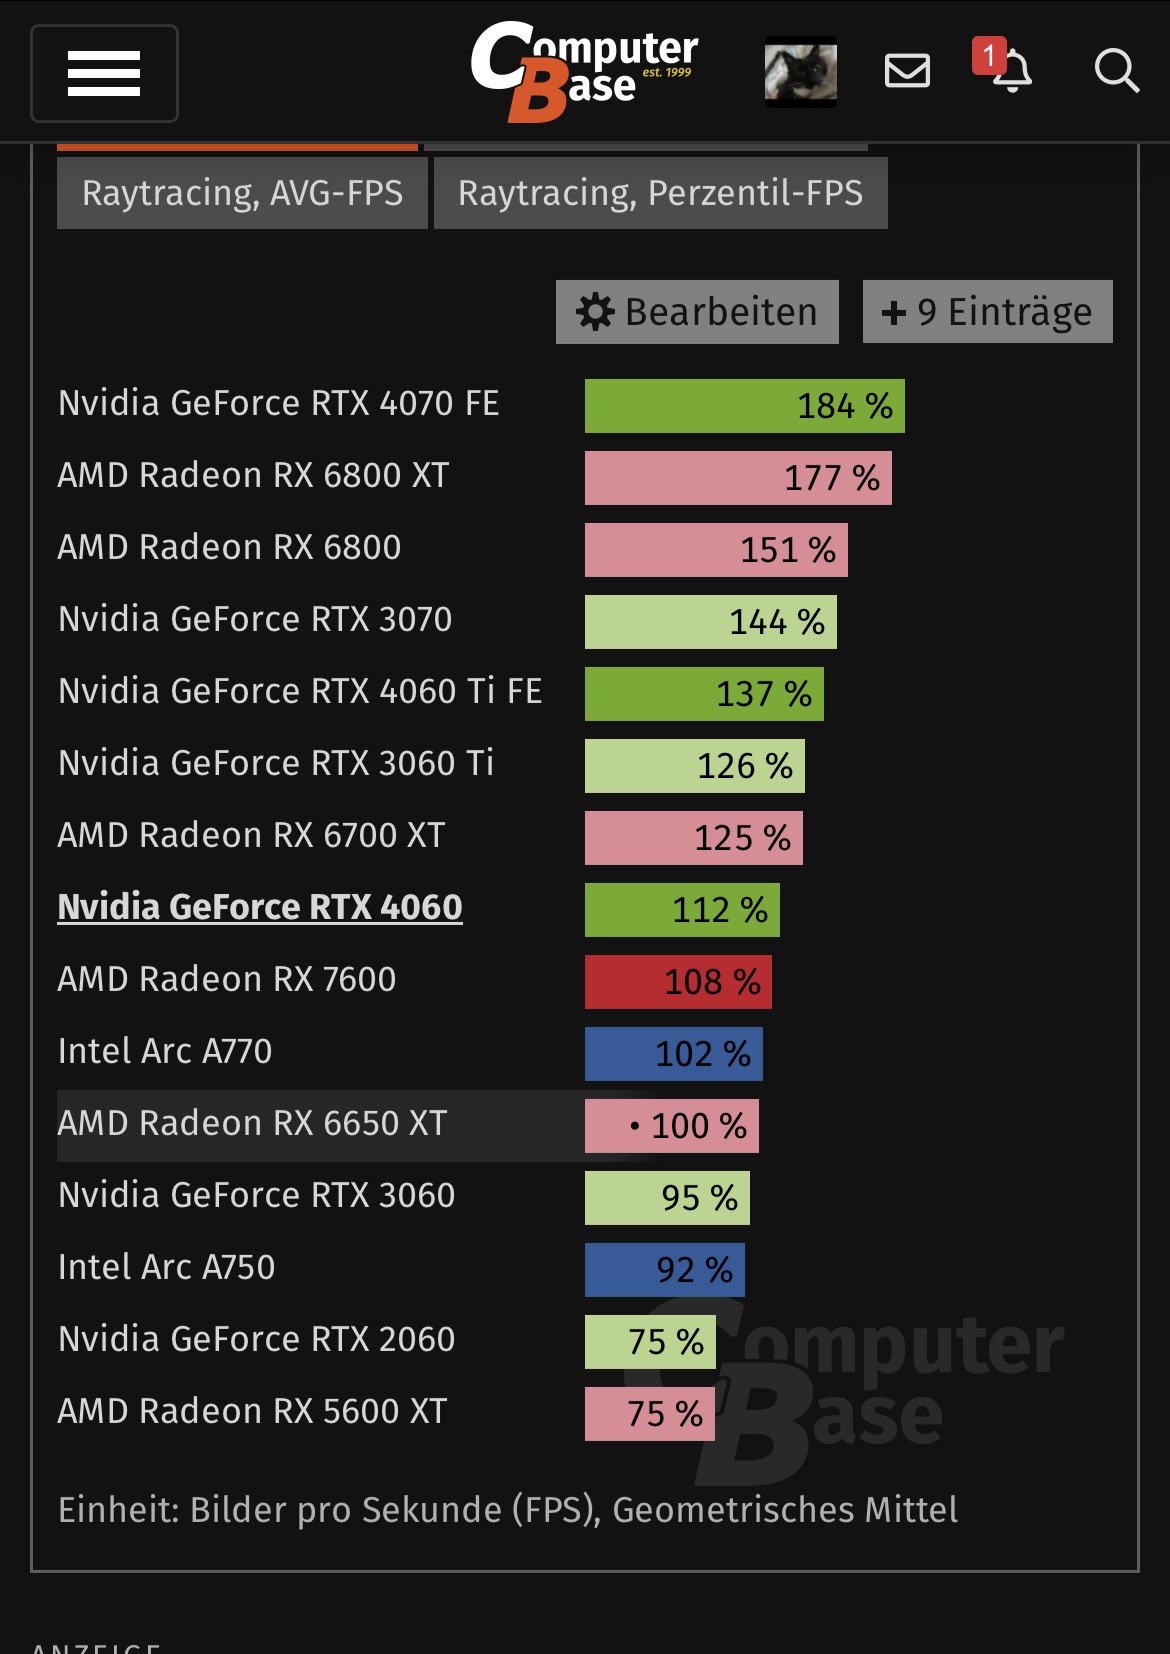Click the RX 7600 red 108 % bar
The image size is (1170, 1654).
[x=678, y=982]
